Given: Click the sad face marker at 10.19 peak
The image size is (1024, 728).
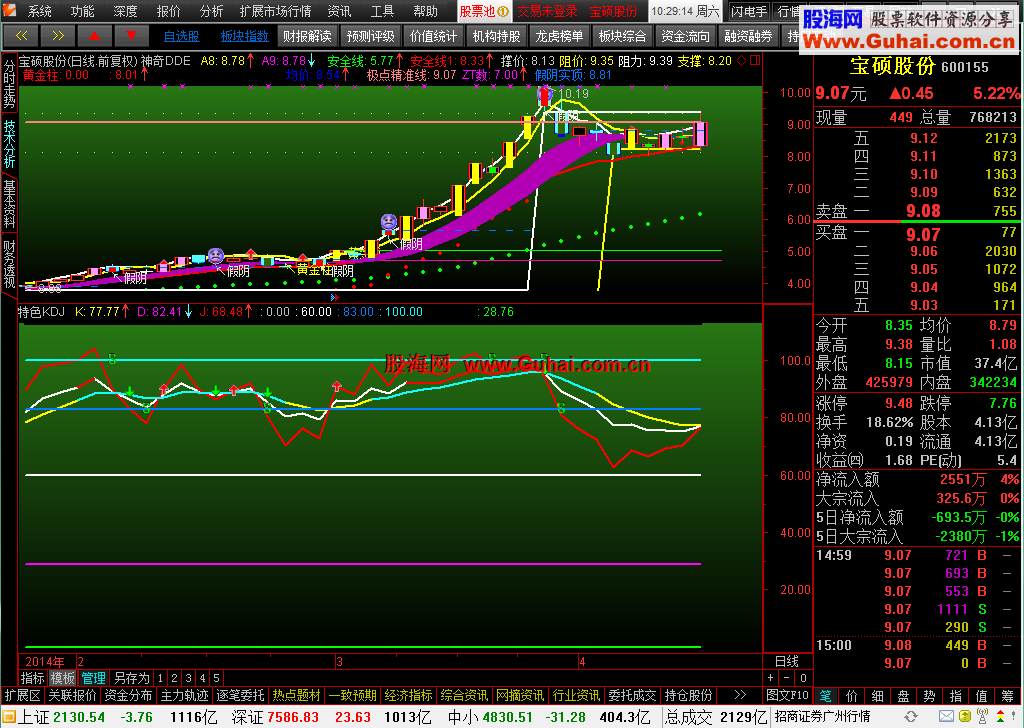Looking at the screenshot, I should coord(544,95).
